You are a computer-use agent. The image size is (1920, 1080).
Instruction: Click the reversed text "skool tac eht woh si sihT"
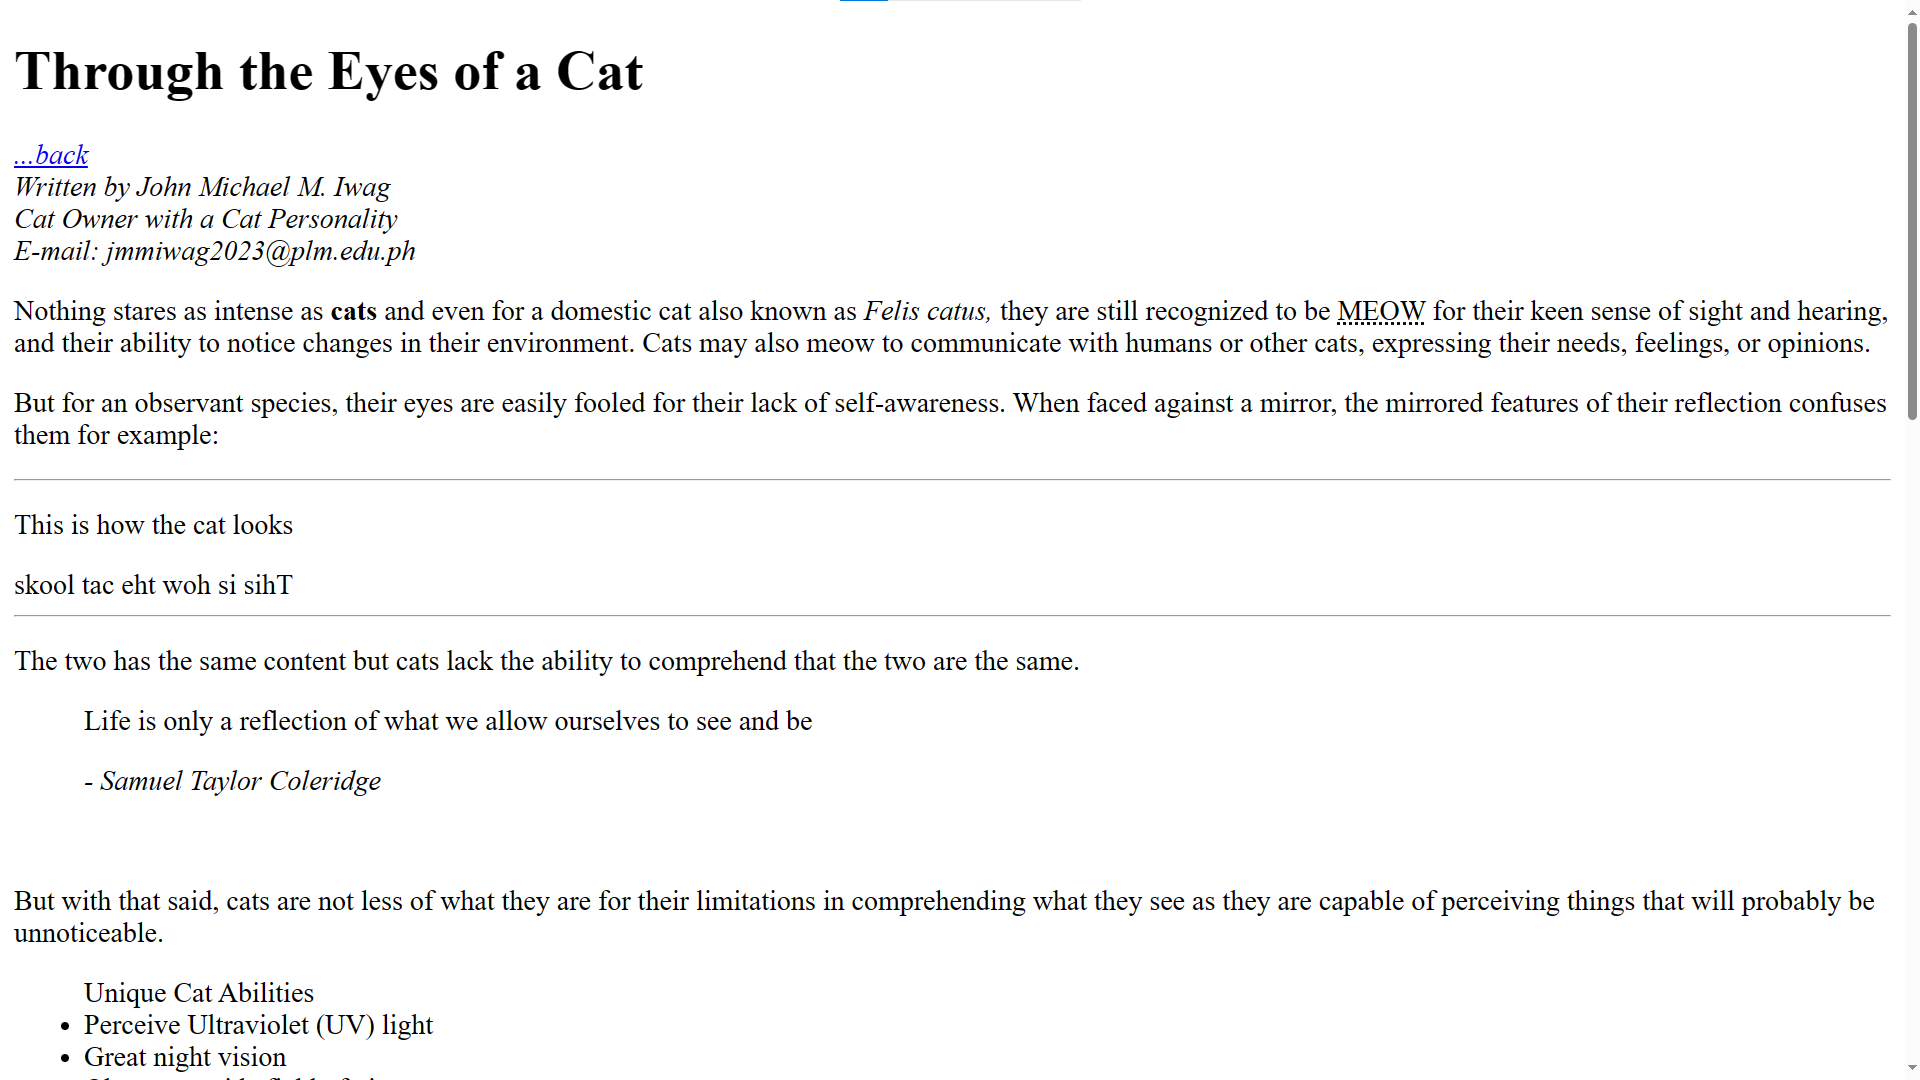click(x=153, y=585)
